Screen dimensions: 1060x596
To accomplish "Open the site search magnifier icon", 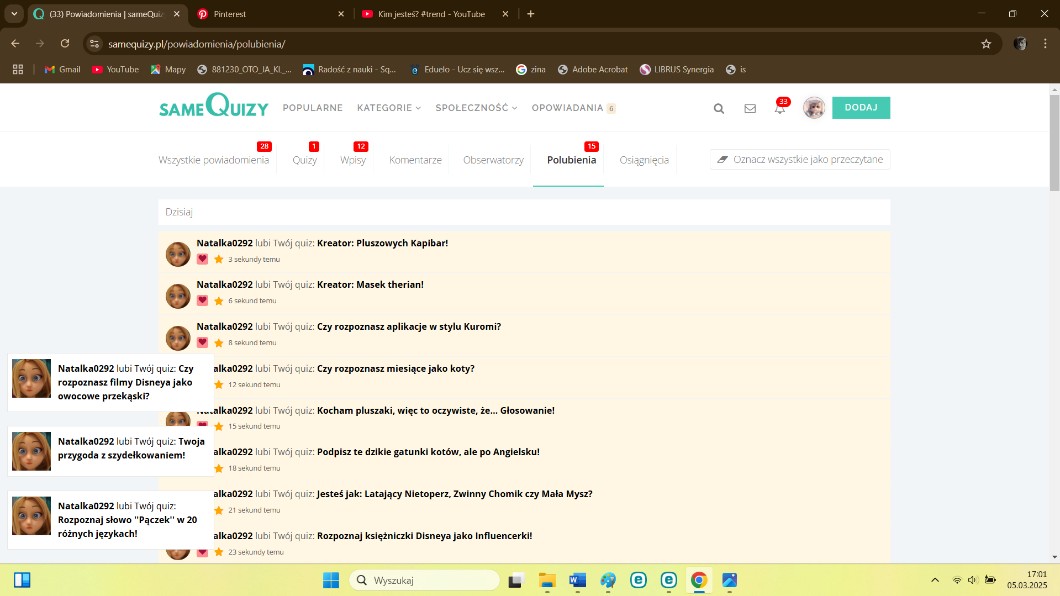I will [718, 109].
